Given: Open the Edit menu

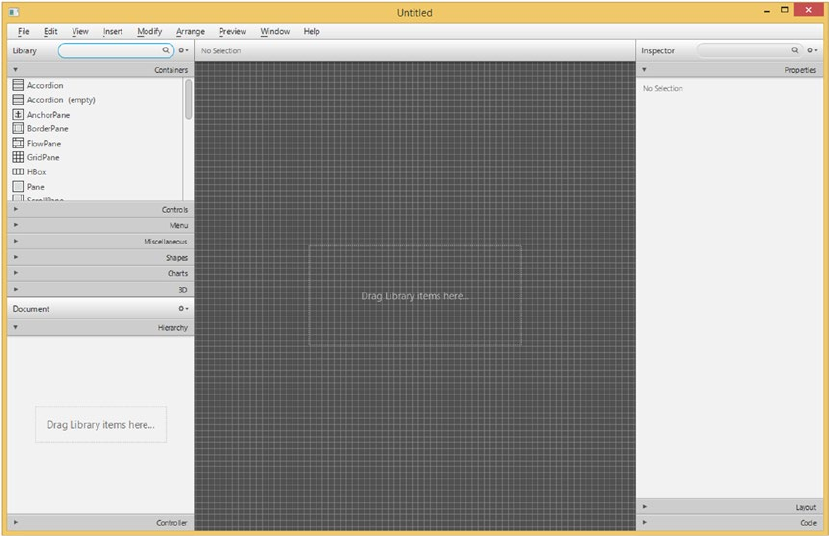Looking at the screenshot, I should tap(51, 31).
